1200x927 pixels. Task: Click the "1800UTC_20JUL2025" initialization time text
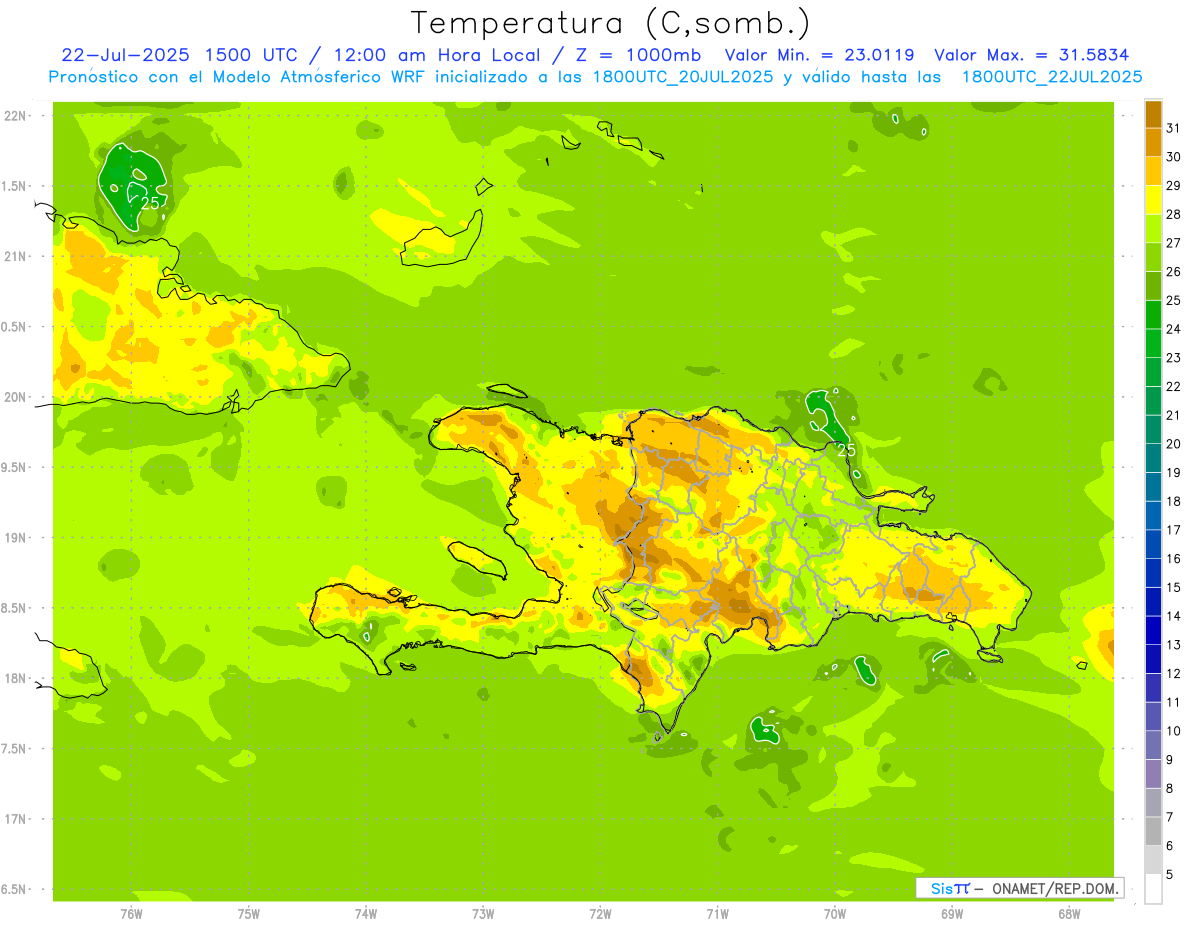point(681,77)
